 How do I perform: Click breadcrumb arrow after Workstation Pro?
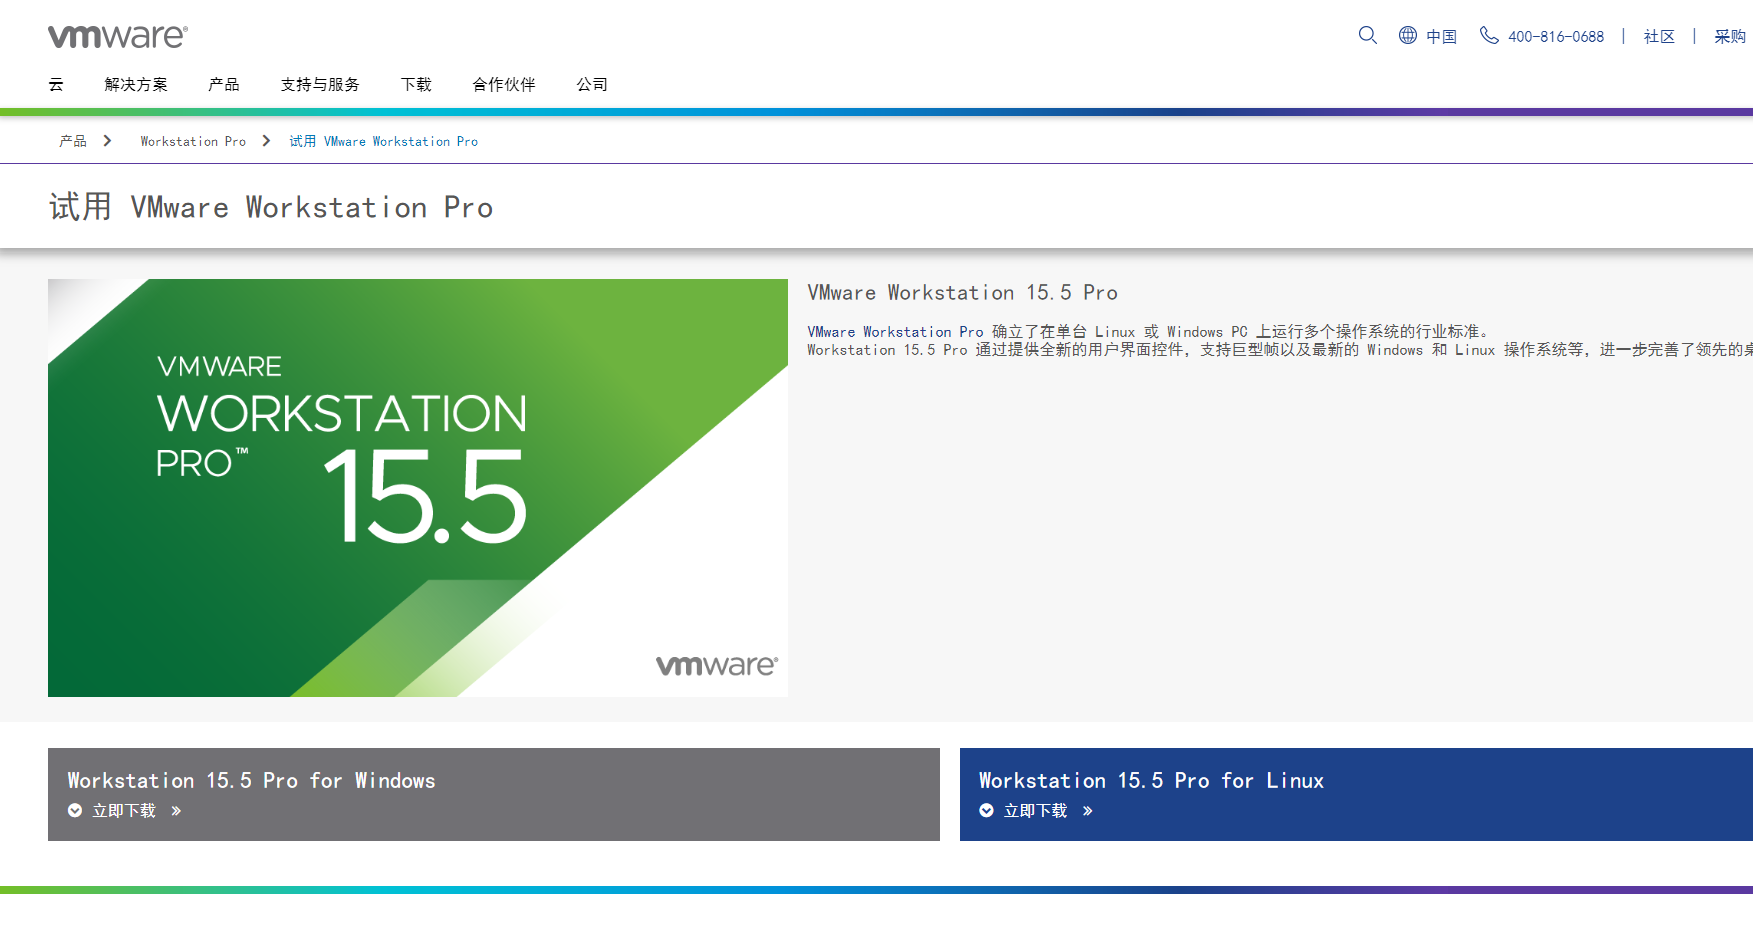click(x=266, y=141)
